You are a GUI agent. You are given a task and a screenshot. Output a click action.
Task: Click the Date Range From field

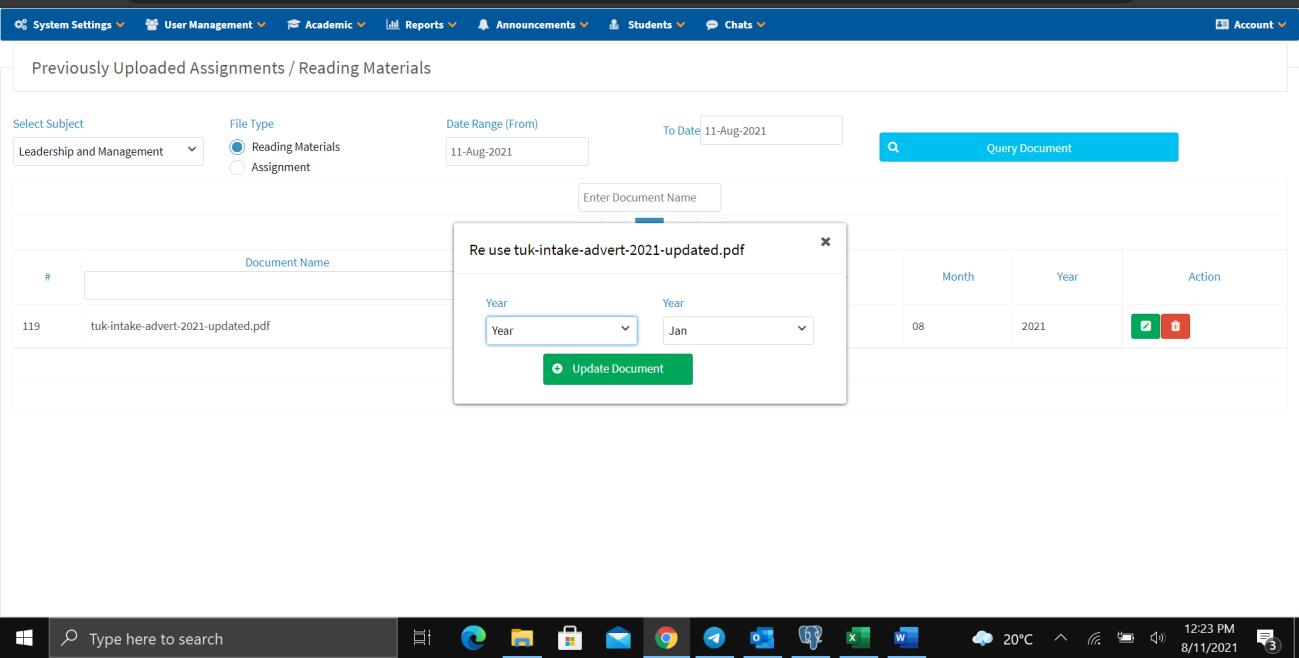517,152
